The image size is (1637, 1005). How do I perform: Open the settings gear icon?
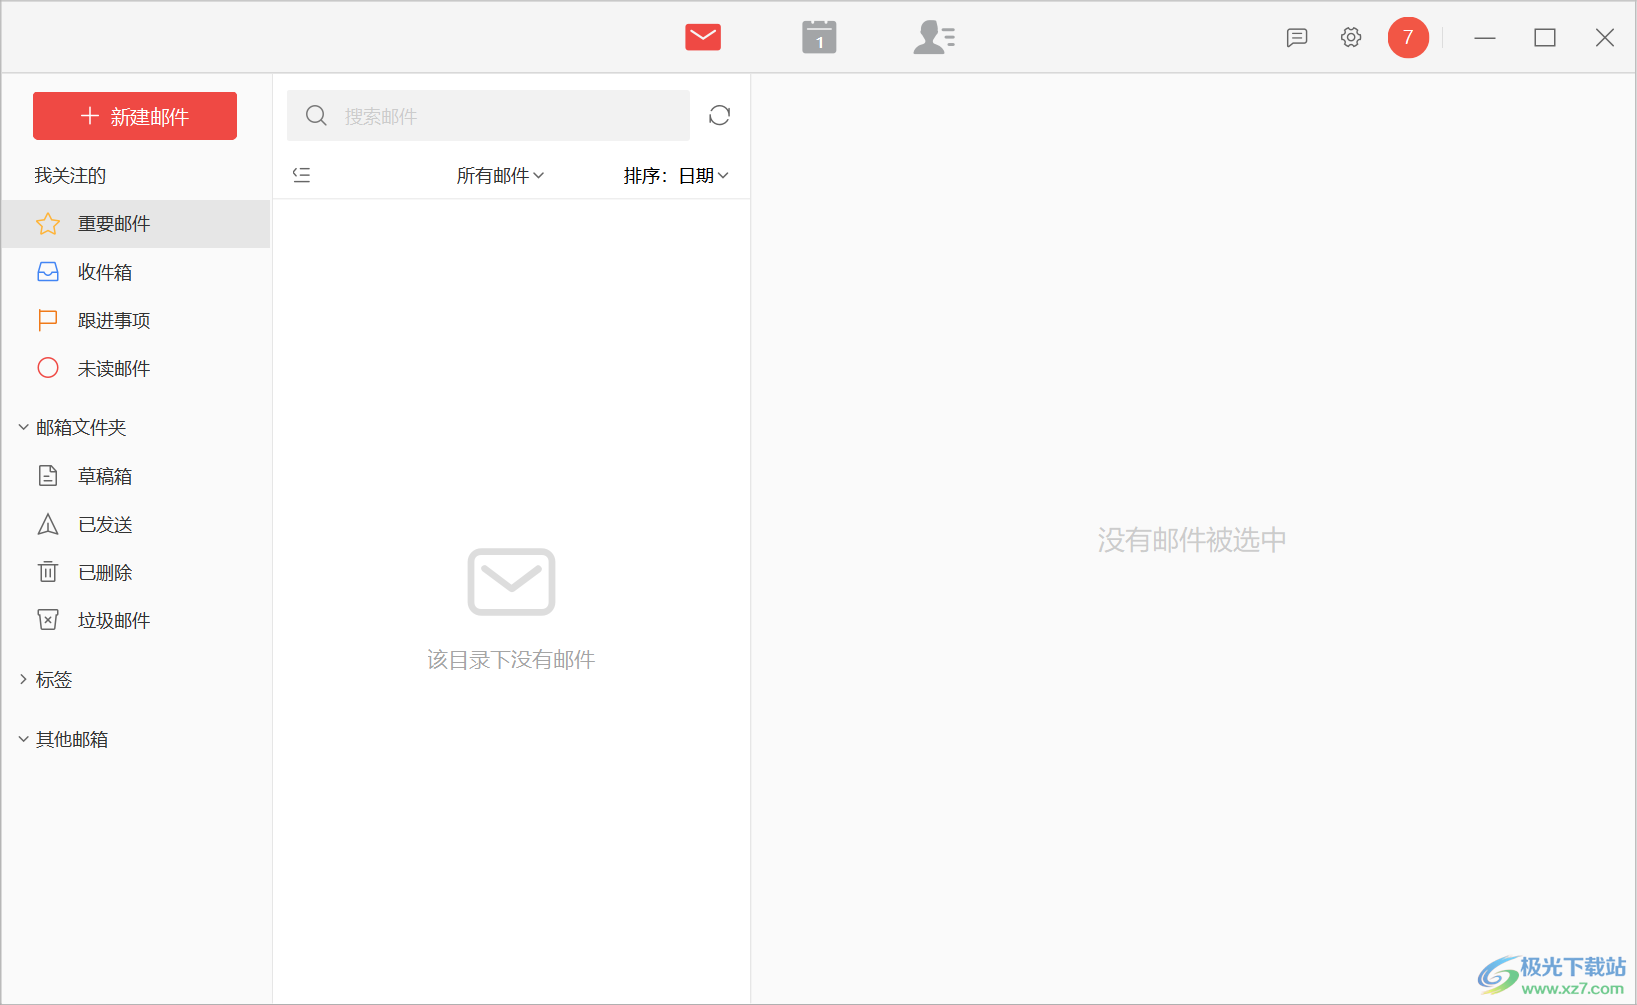click(x=1351, y=37)
